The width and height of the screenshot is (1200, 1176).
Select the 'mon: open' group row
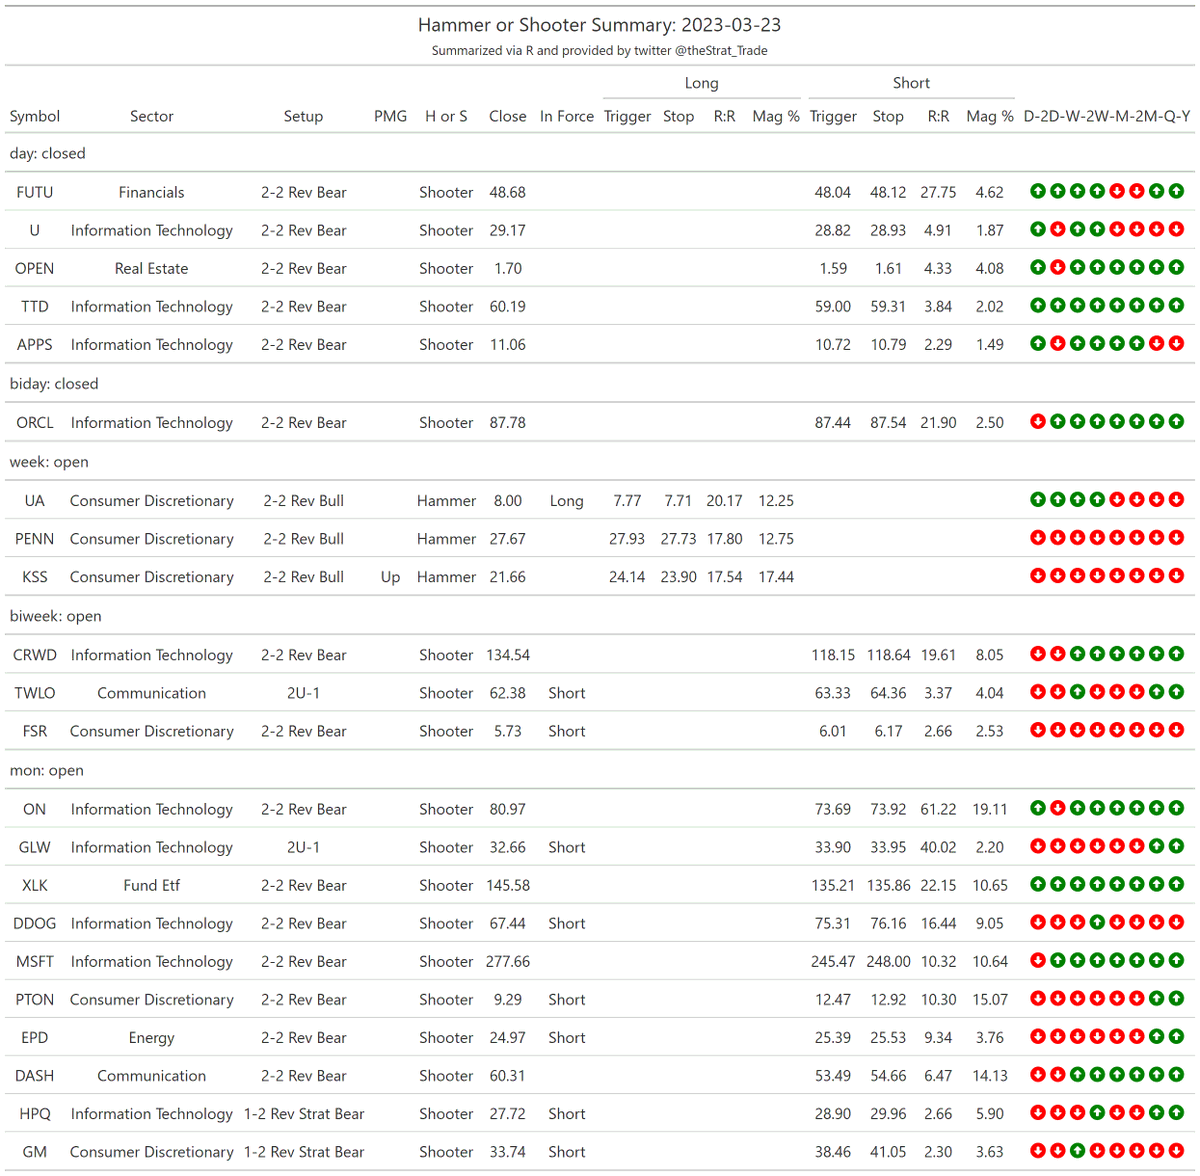click(x=600, y=769)
